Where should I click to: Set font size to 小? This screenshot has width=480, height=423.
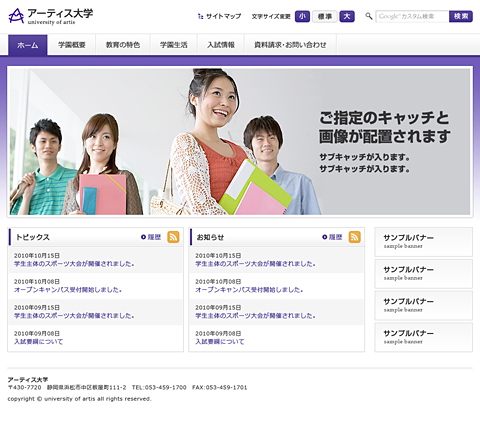(302, 16)
